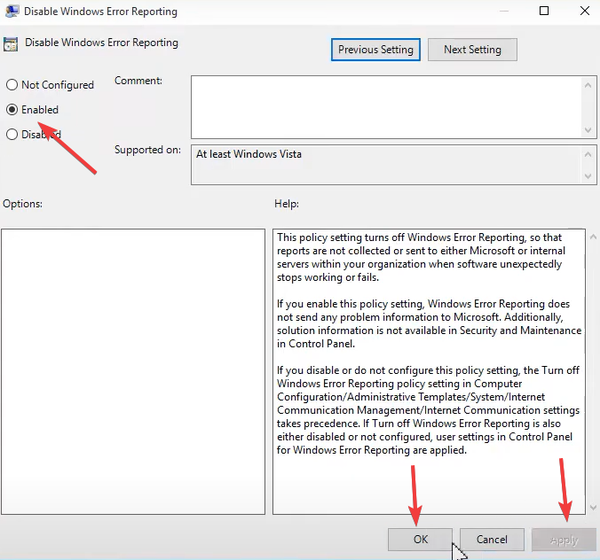
Task: Click the policy setting icon beside the heading
Action: 10,44
